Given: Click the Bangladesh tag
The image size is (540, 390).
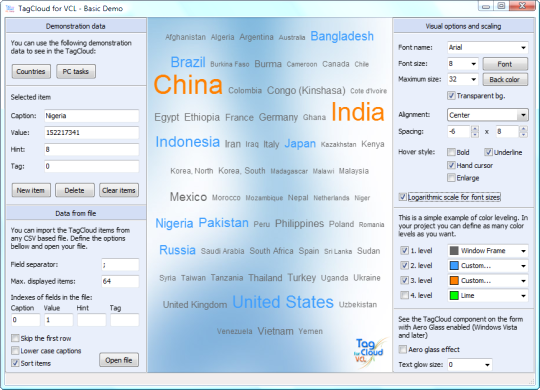Looking at the screenshot, I should pyautogui.click(x=342, y=36).
